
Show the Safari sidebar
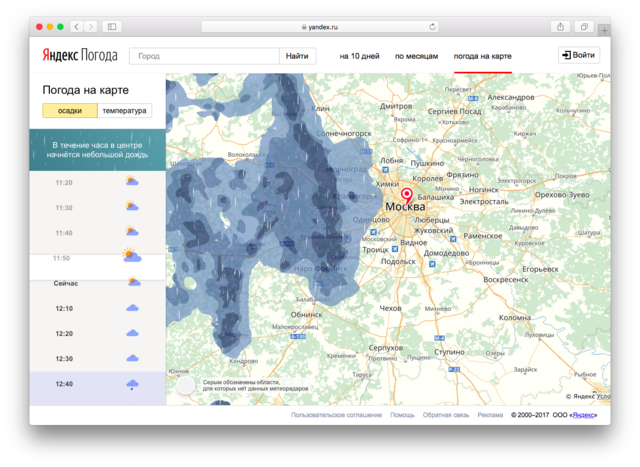pos(111,26)
